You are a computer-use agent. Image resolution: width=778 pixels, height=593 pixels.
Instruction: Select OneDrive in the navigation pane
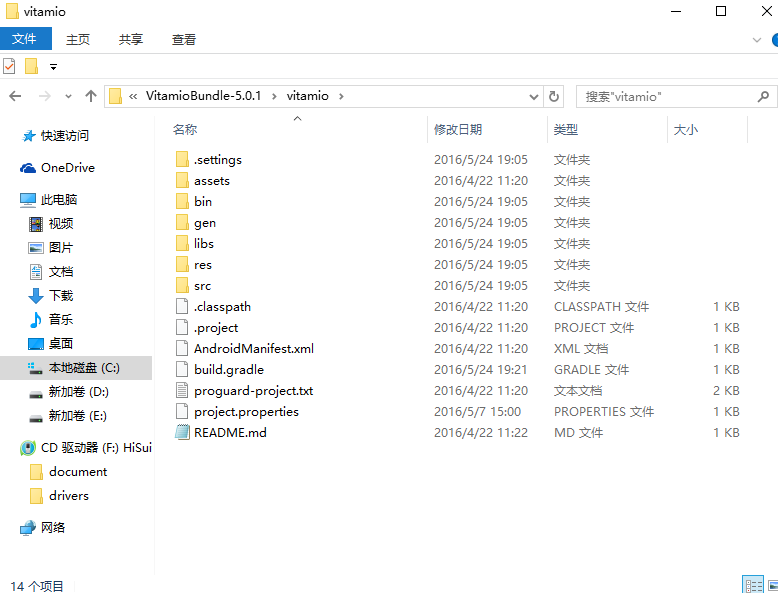click(67, 168)
